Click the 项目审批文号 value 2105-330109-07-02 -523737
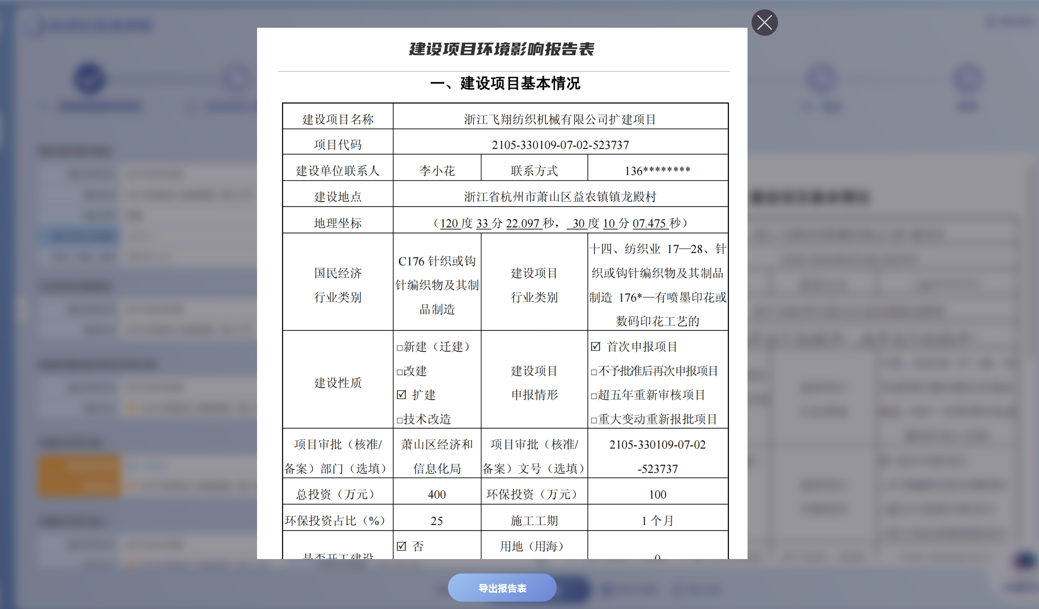Viewport: 1039px width, 609px height. click(x=657, y=457)
